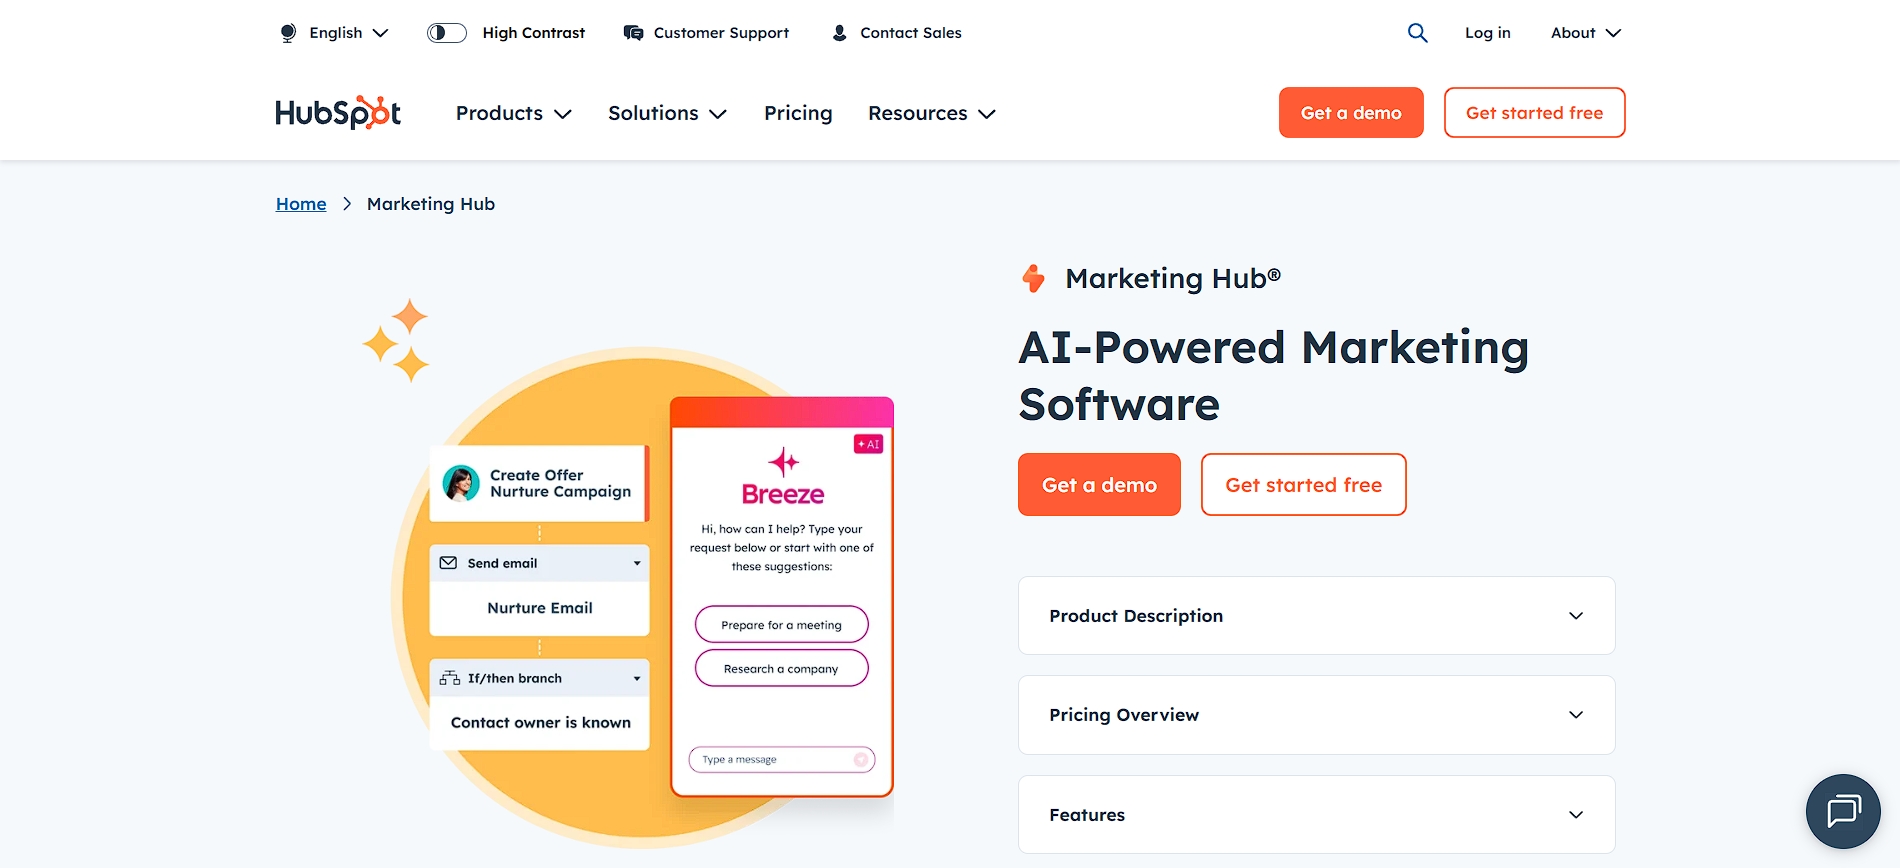Click the globe language icon
Viewport: 1900px width, 868px height.
[288, 33]
